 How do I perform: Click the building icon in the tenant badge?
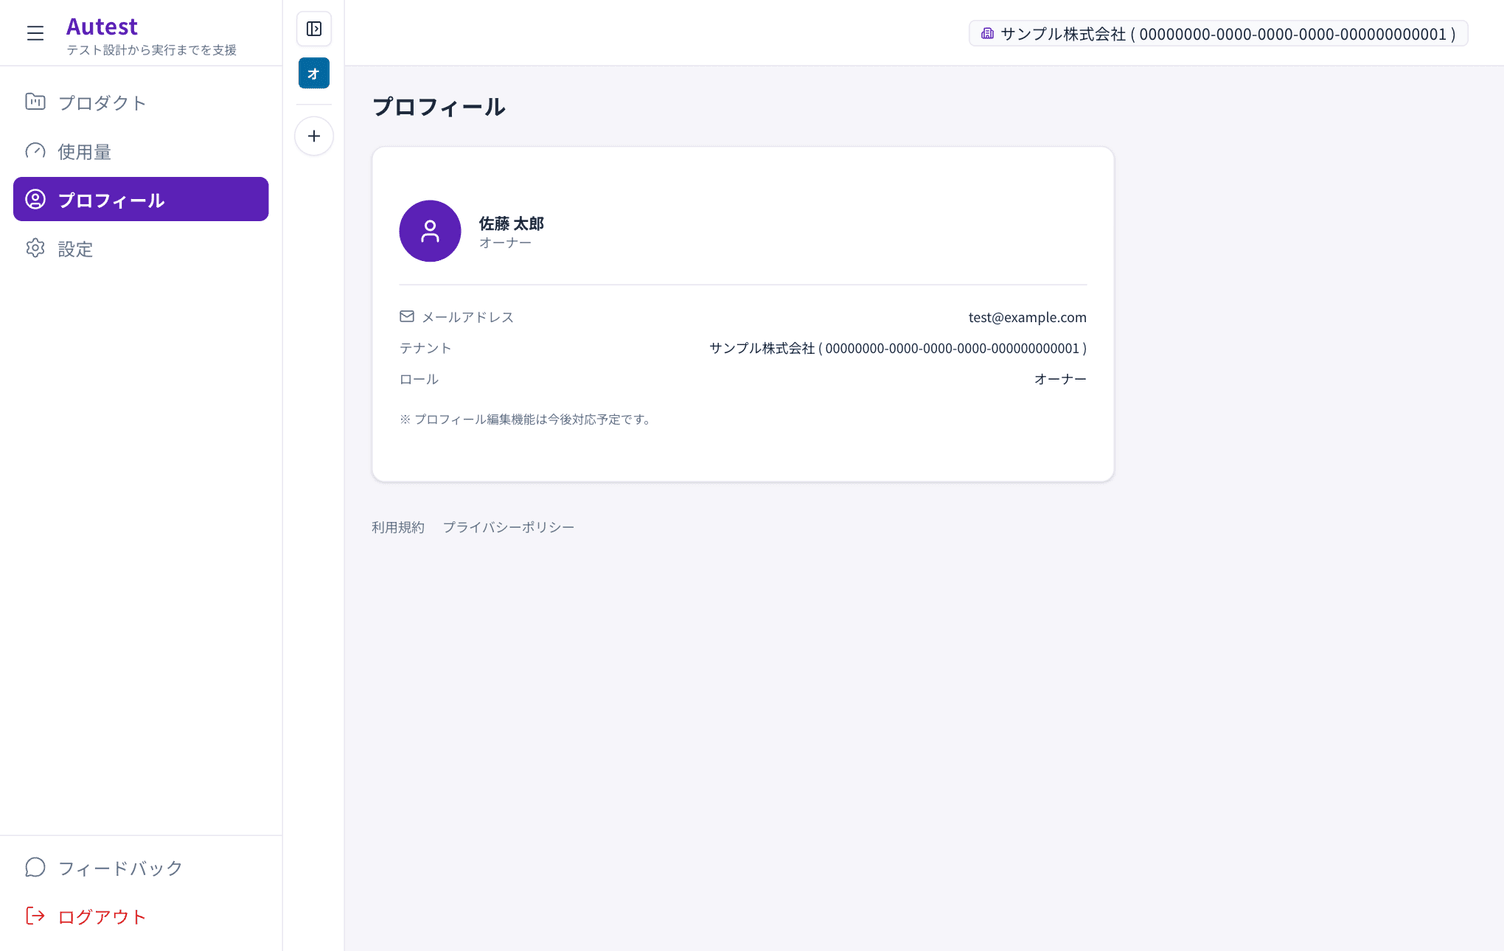click(987, 34)
